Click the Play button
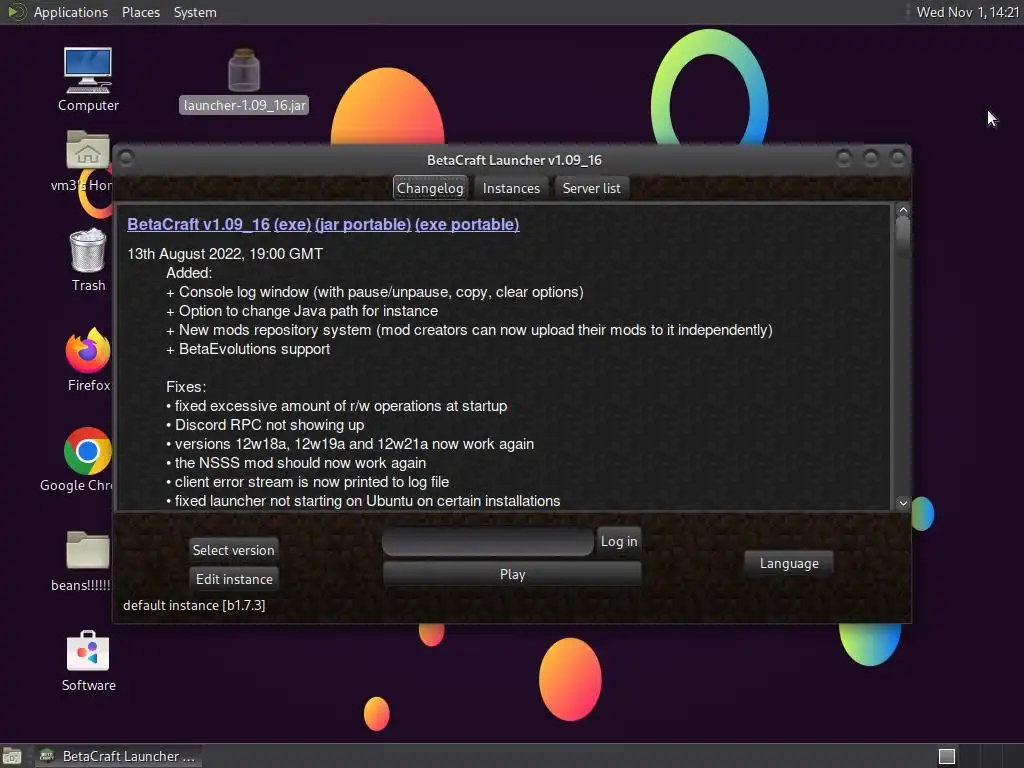 pos(512,574)
